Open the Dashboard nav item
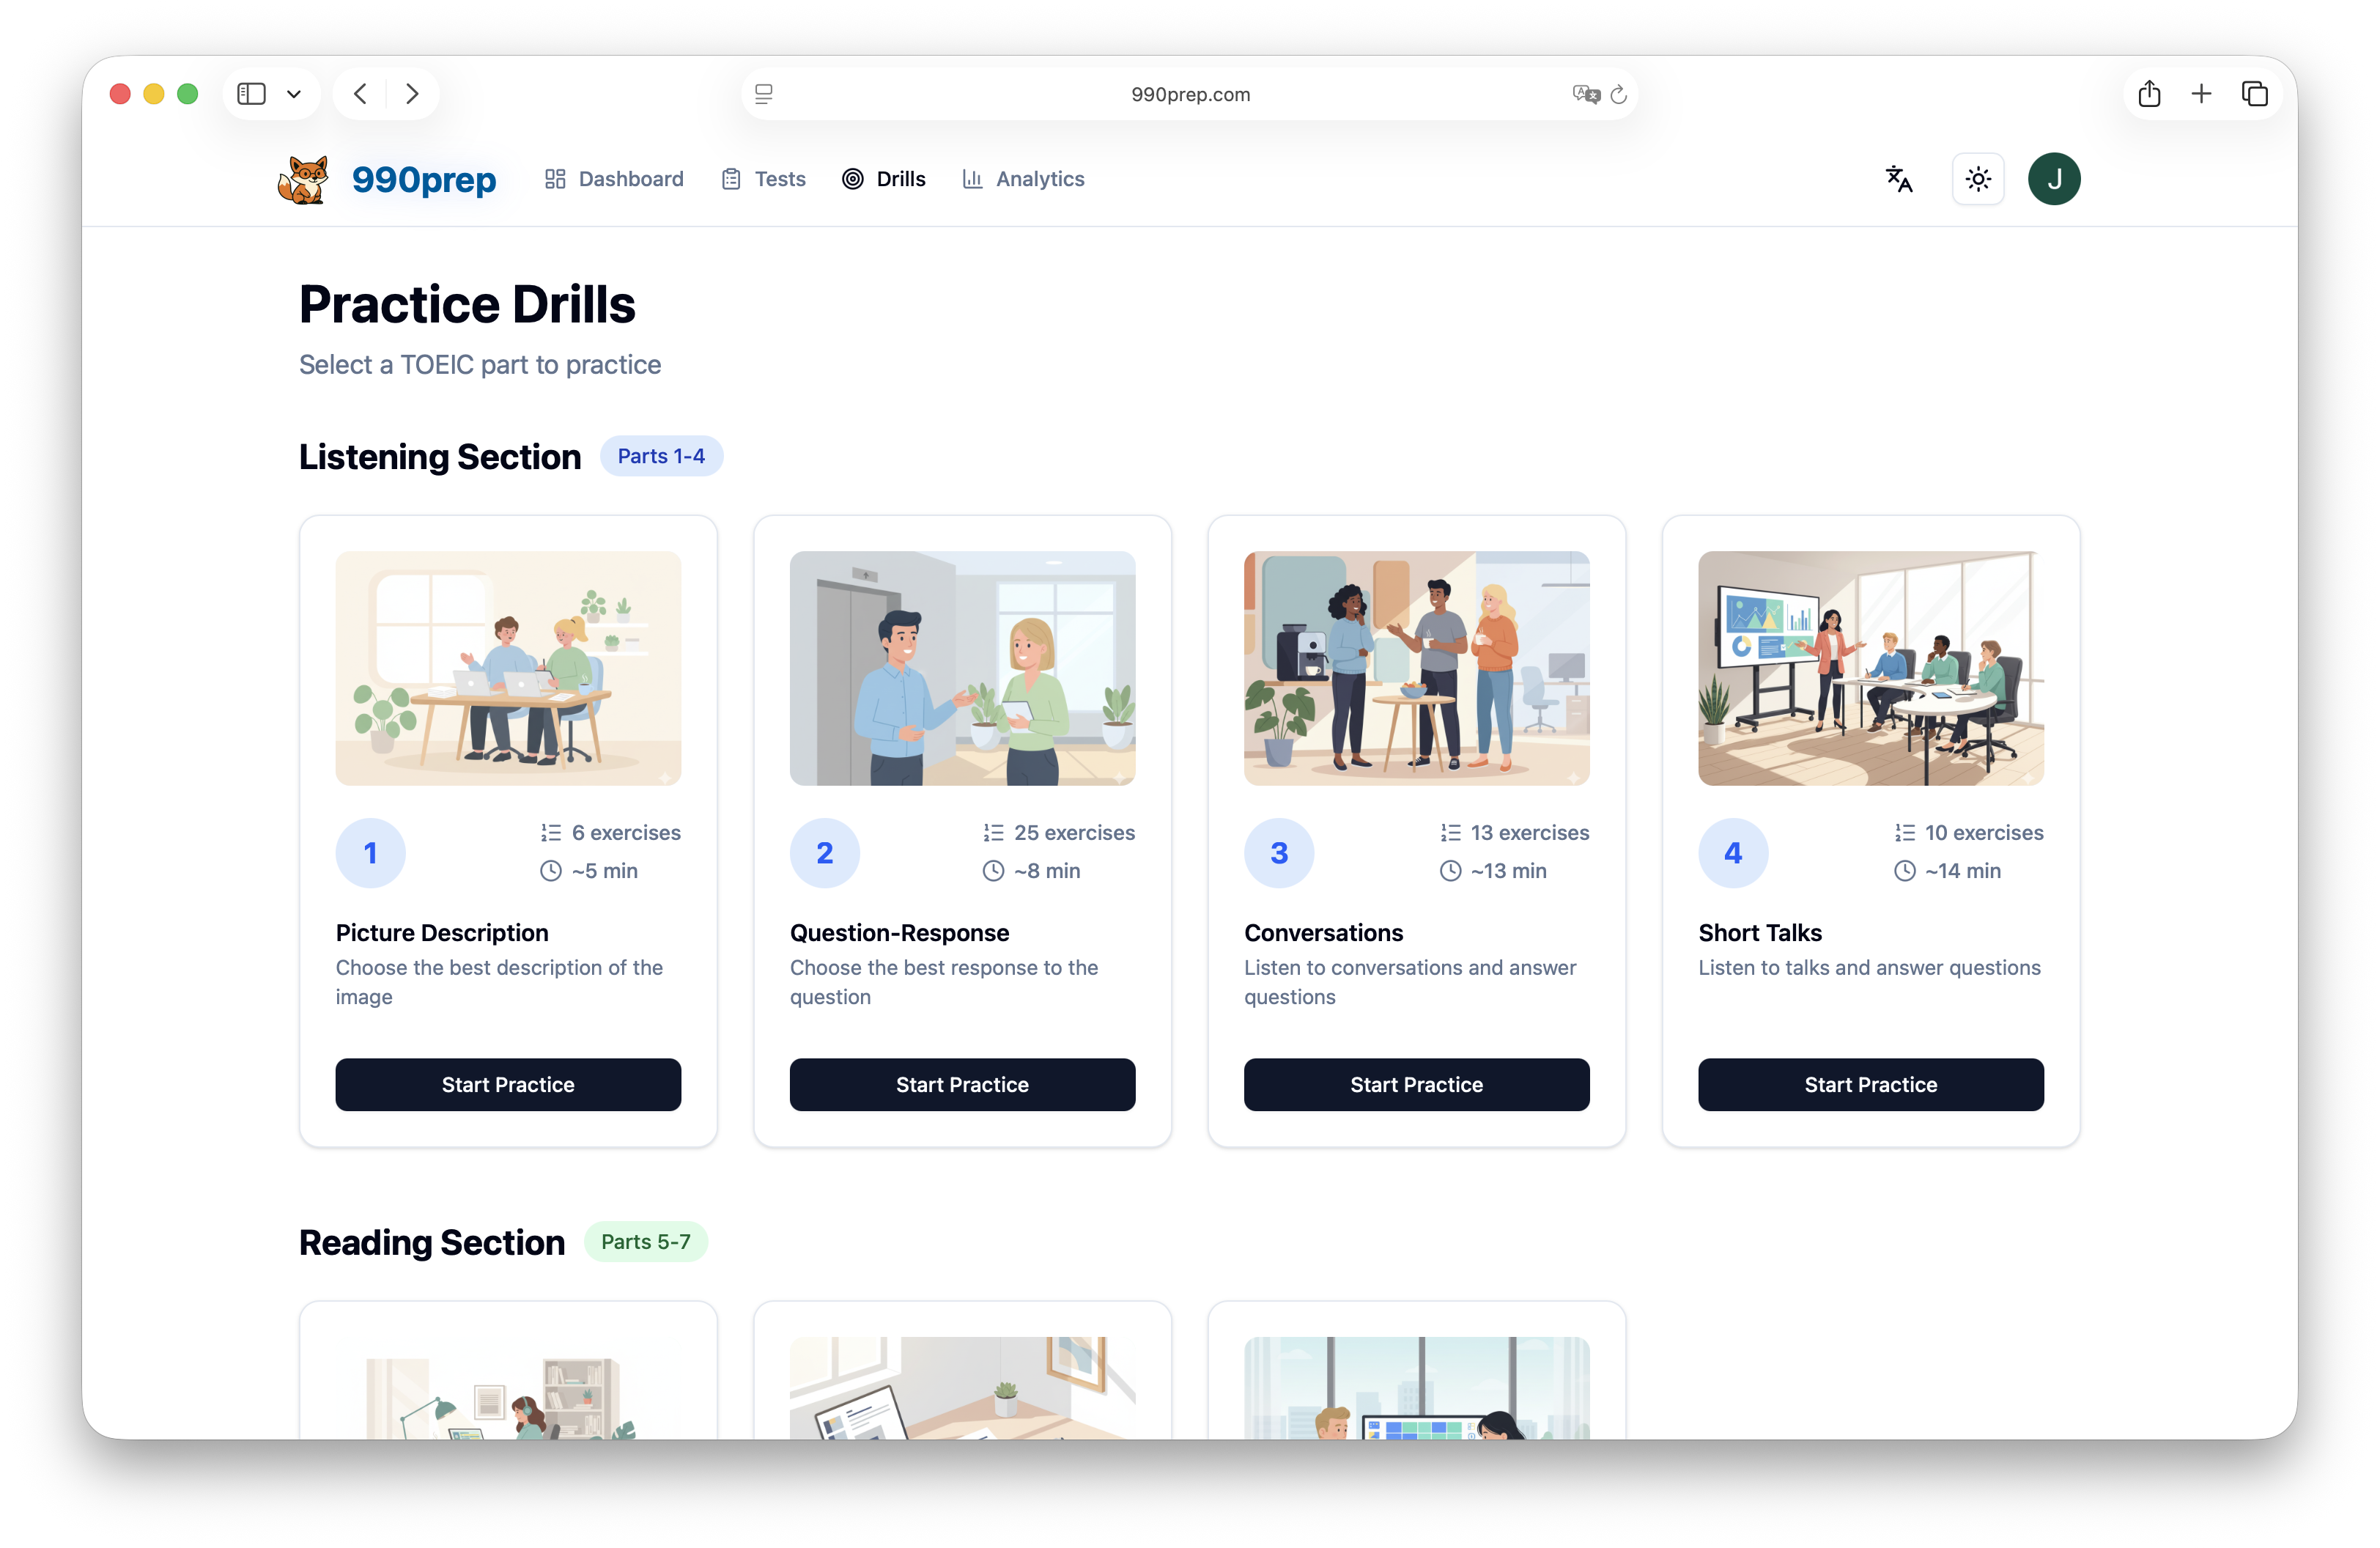The width and height of the screenshot is (2380, 1548). point(614,179)
